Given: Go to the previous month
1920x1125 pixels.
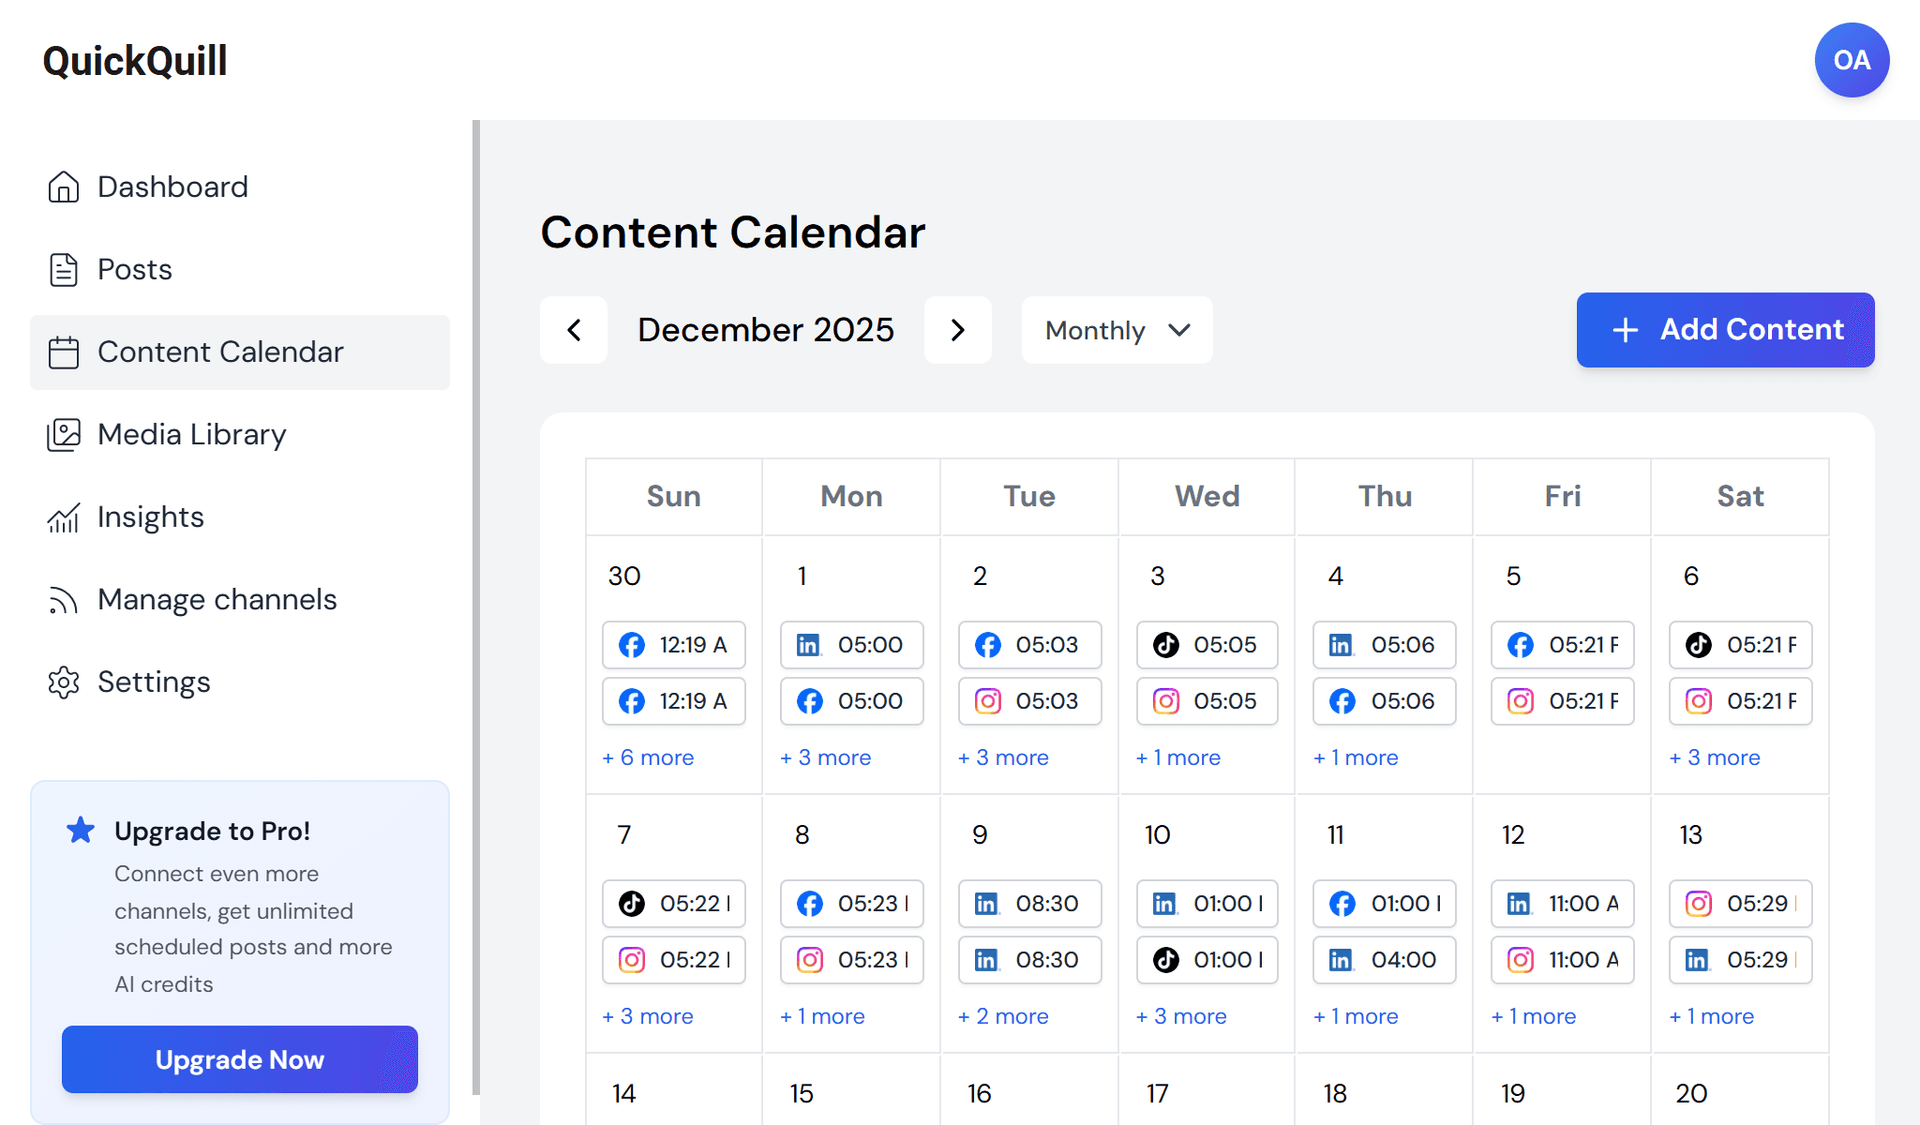Looking at the screenshot, I should [574, 330].
